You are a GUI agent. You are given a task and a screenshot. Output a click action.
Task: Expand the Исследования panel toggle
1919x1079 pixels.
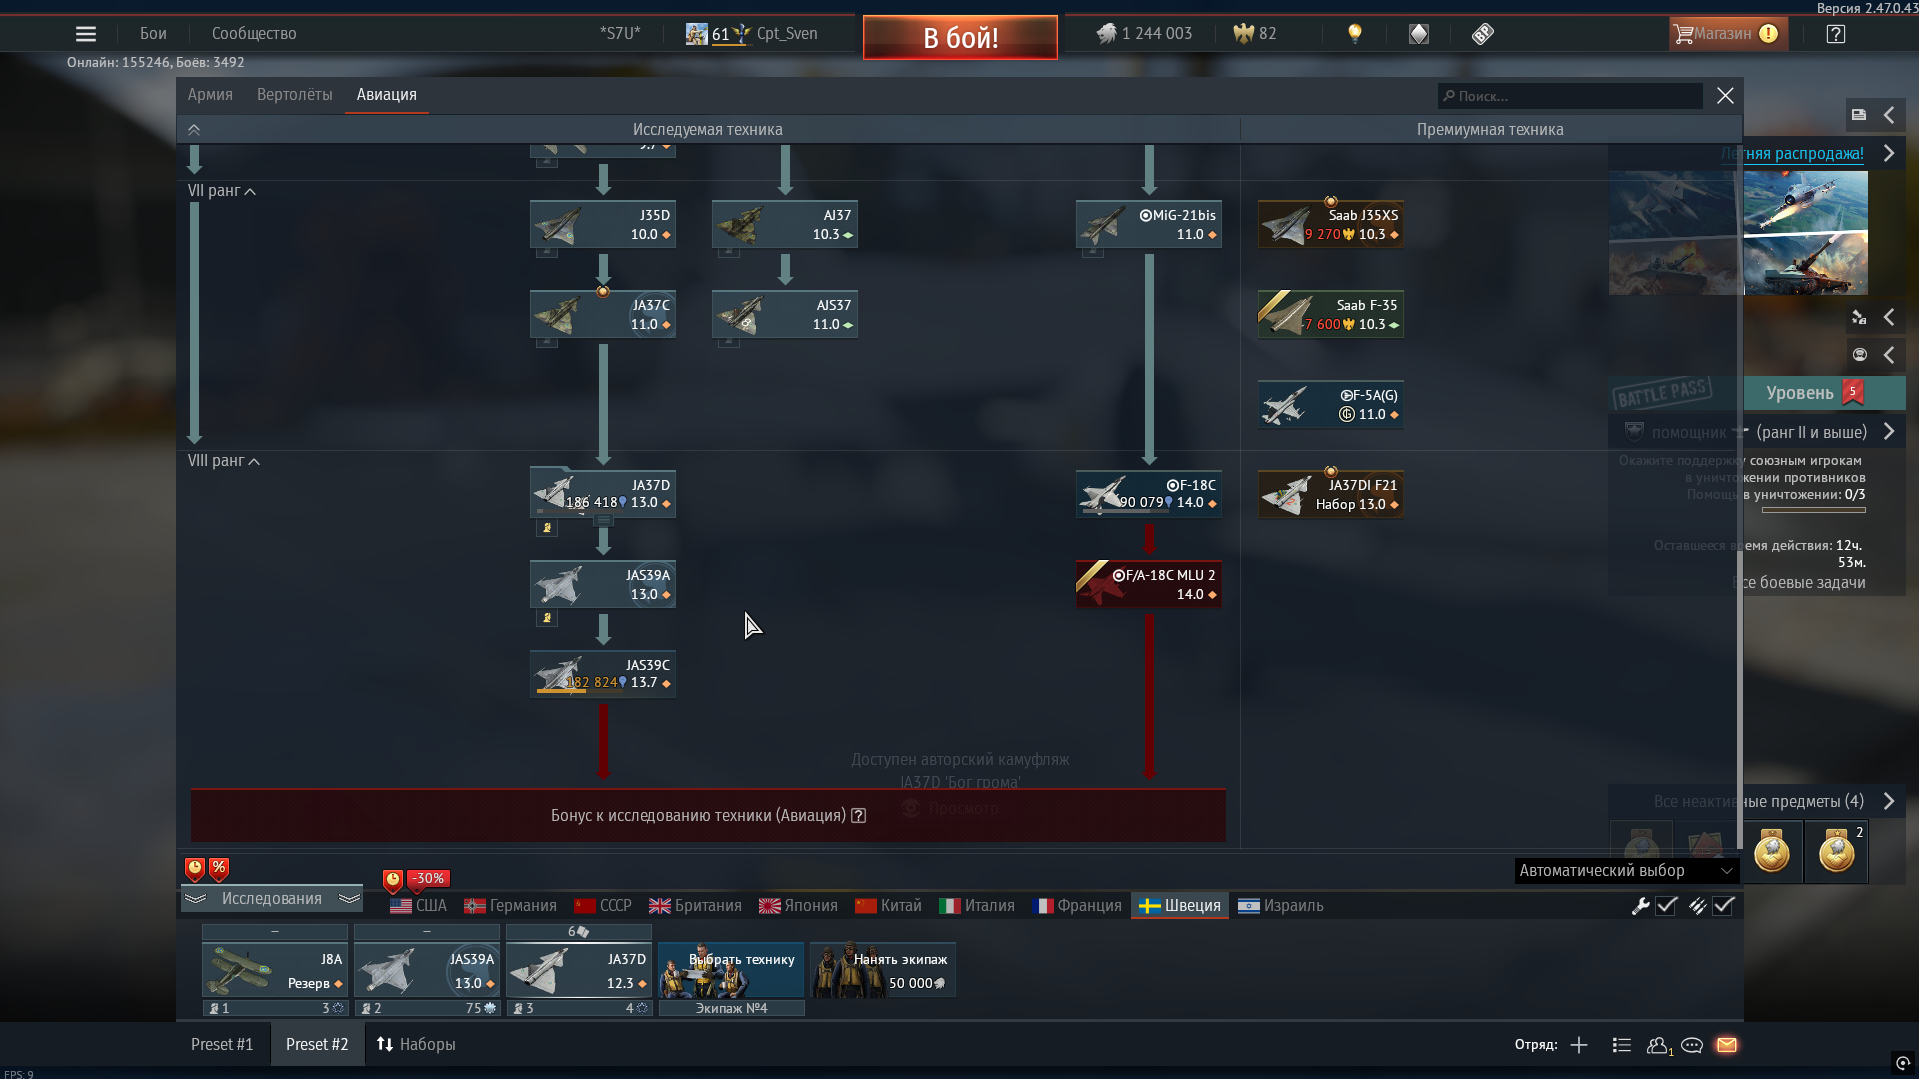click(272, 899)
